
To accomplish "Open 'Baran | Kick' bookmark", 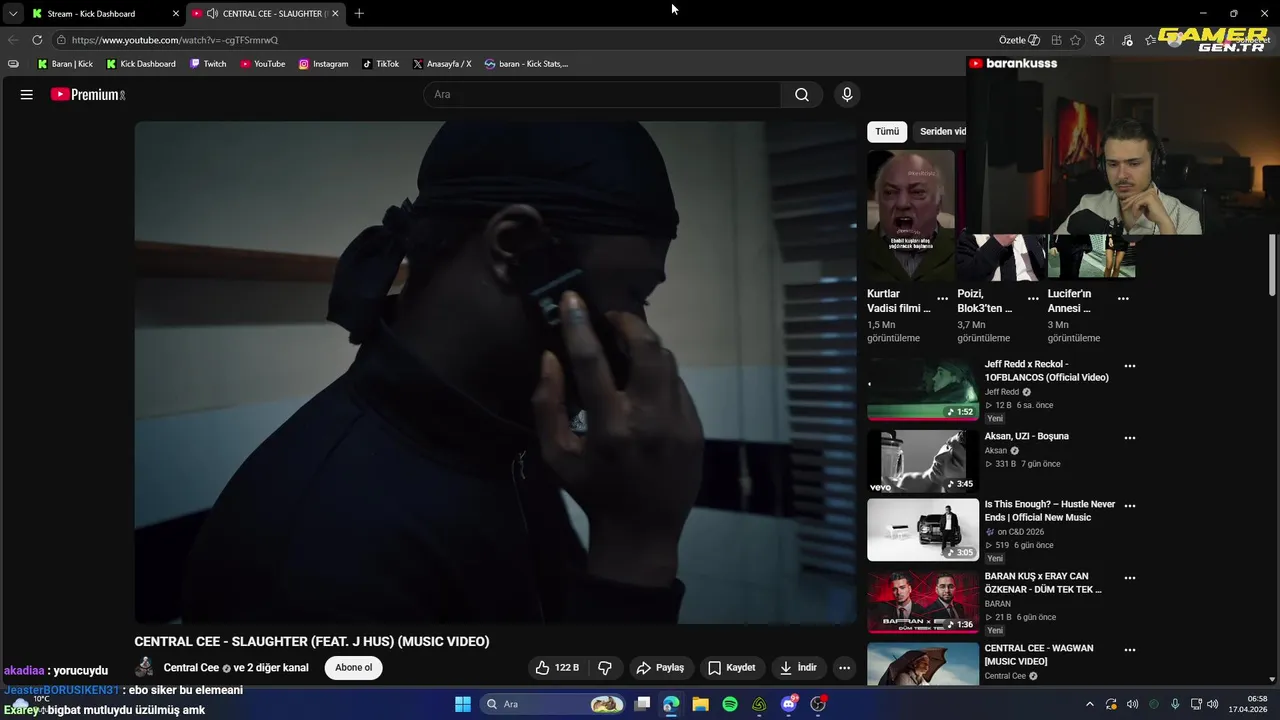I will 65,64.
